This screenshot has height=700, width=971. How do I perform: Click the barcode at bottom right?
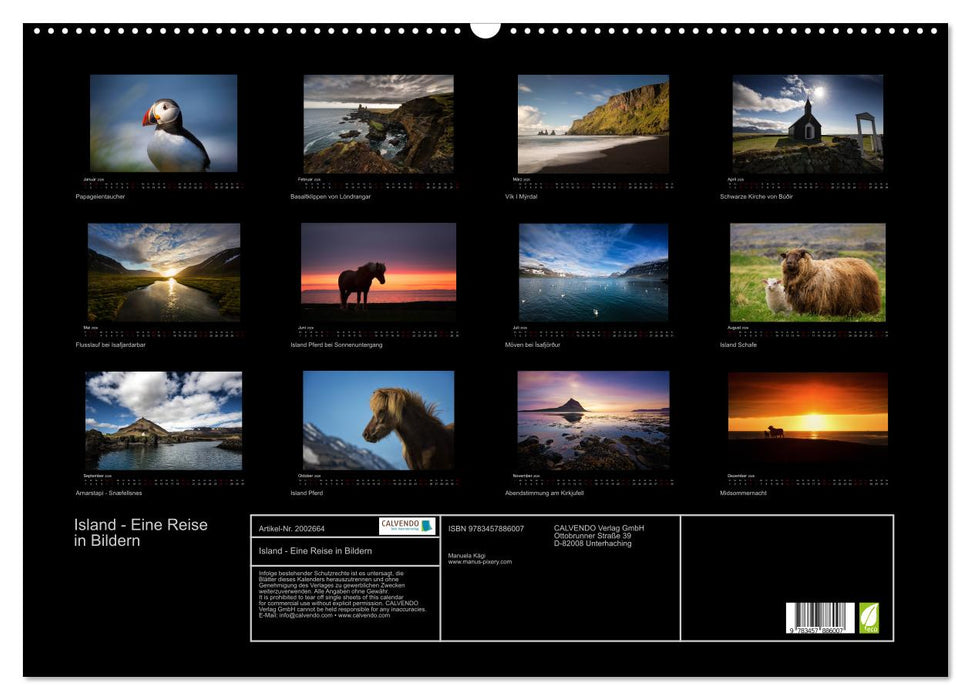coord(819,618)
